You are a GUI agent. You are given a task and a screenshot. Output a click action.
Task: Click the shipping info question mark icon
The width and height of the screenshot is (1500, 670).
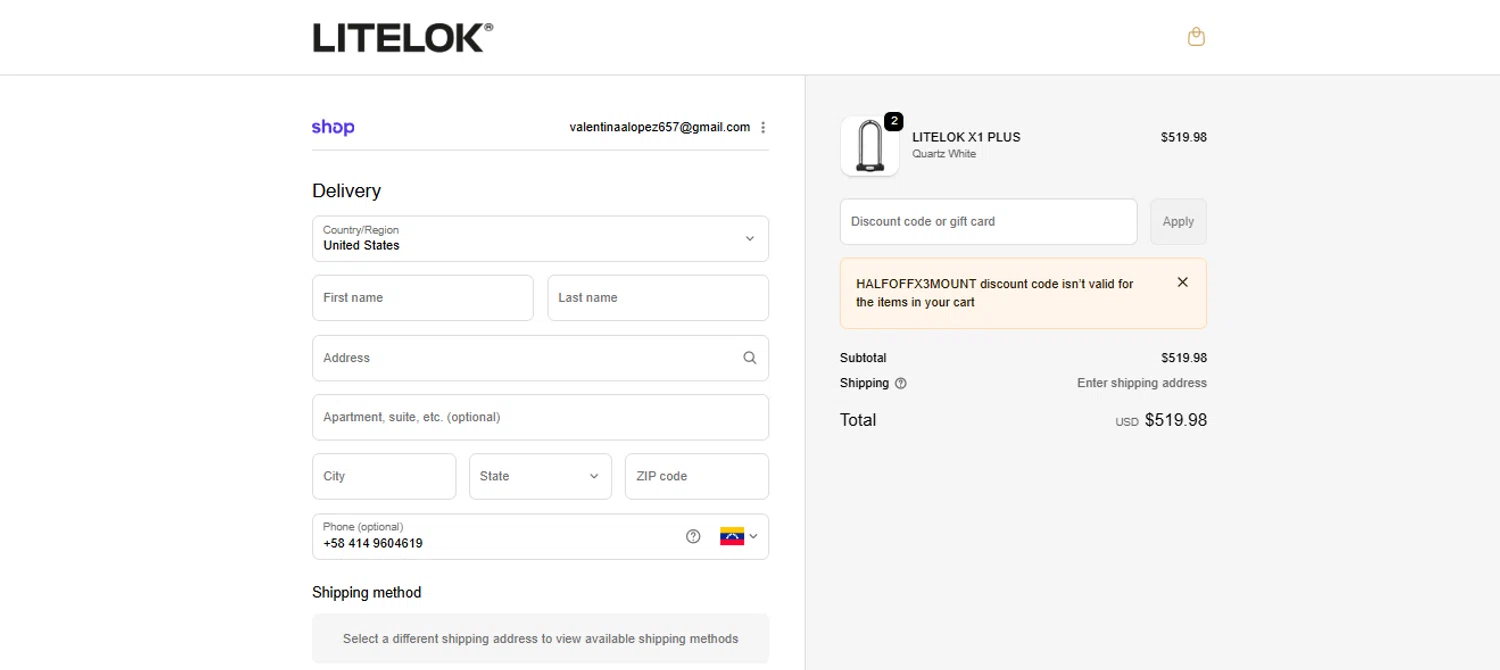pyautogui.click(x=901, y=383)
